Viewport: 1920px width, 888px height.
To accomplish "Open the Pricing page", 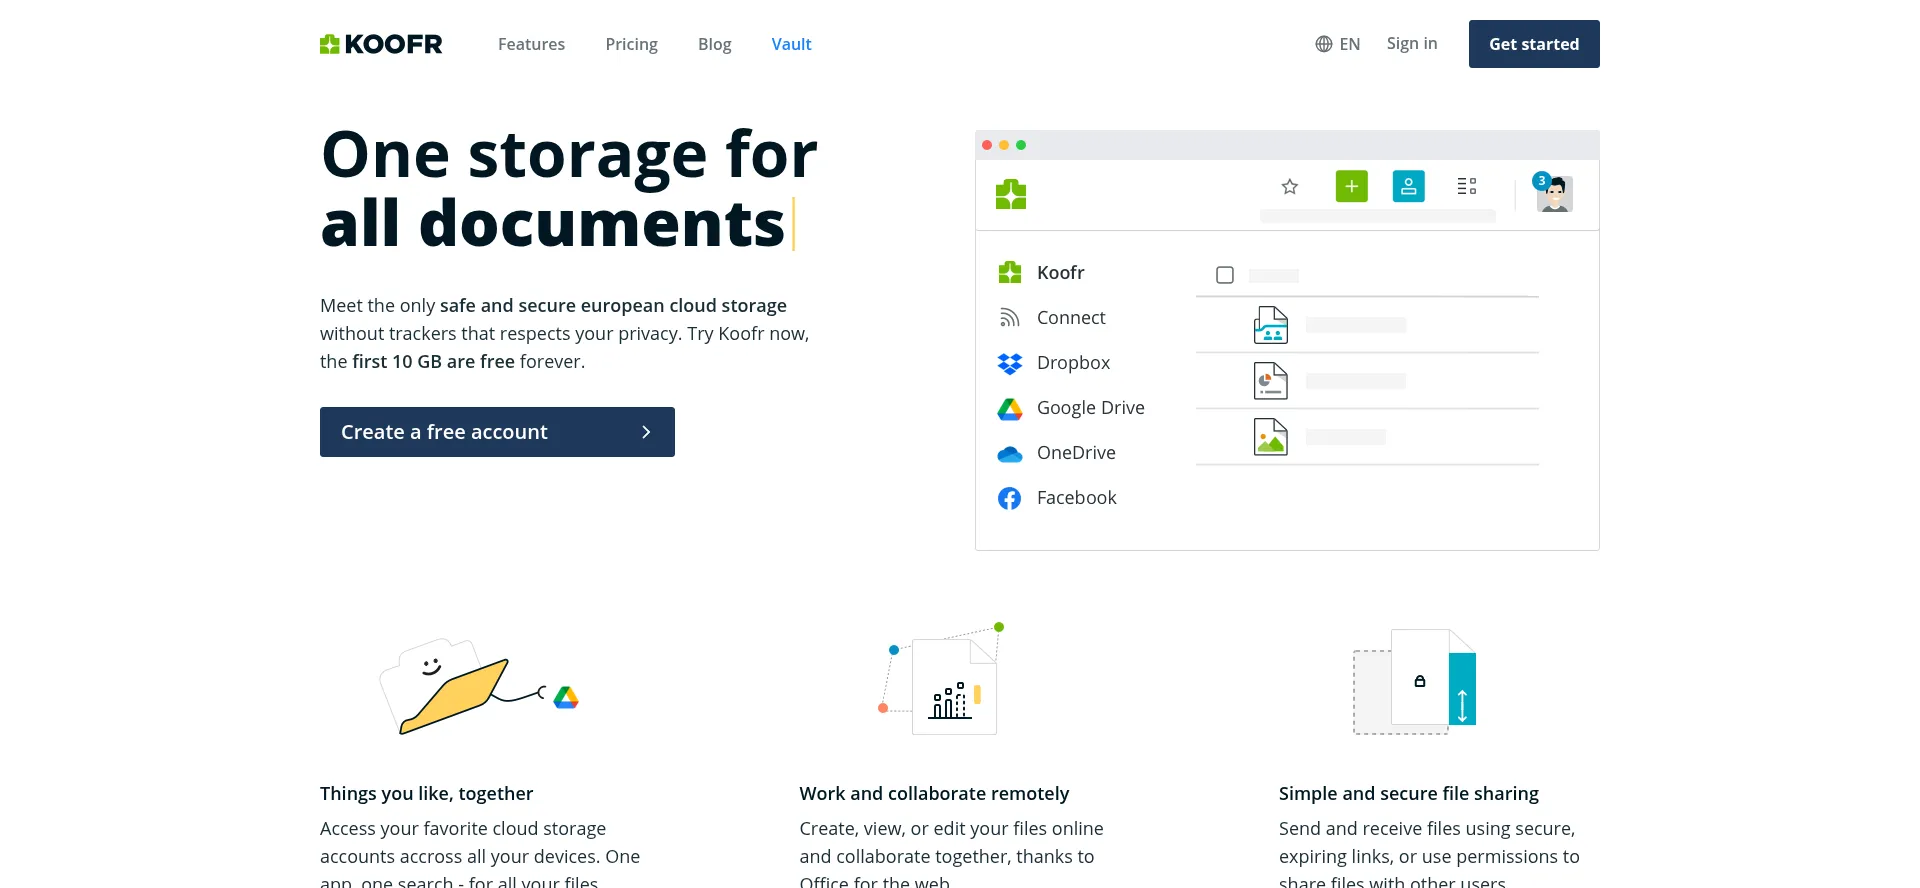I will click(x=631, y=44).
